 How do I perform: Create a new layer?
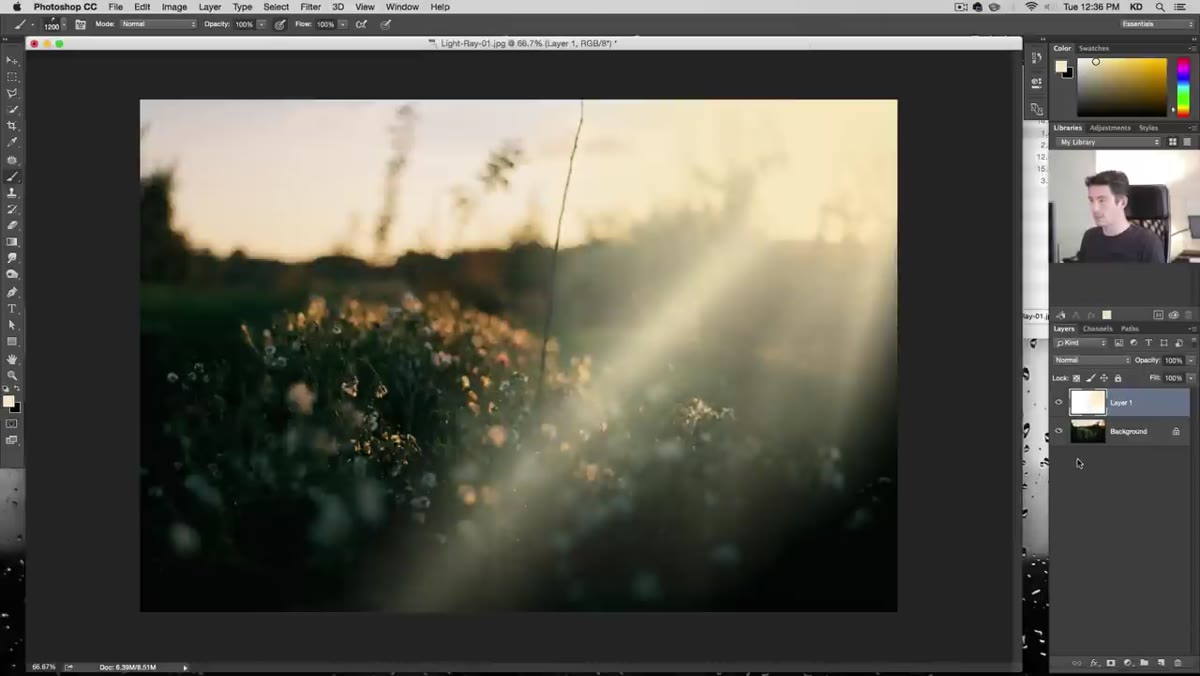point(1161,663)
